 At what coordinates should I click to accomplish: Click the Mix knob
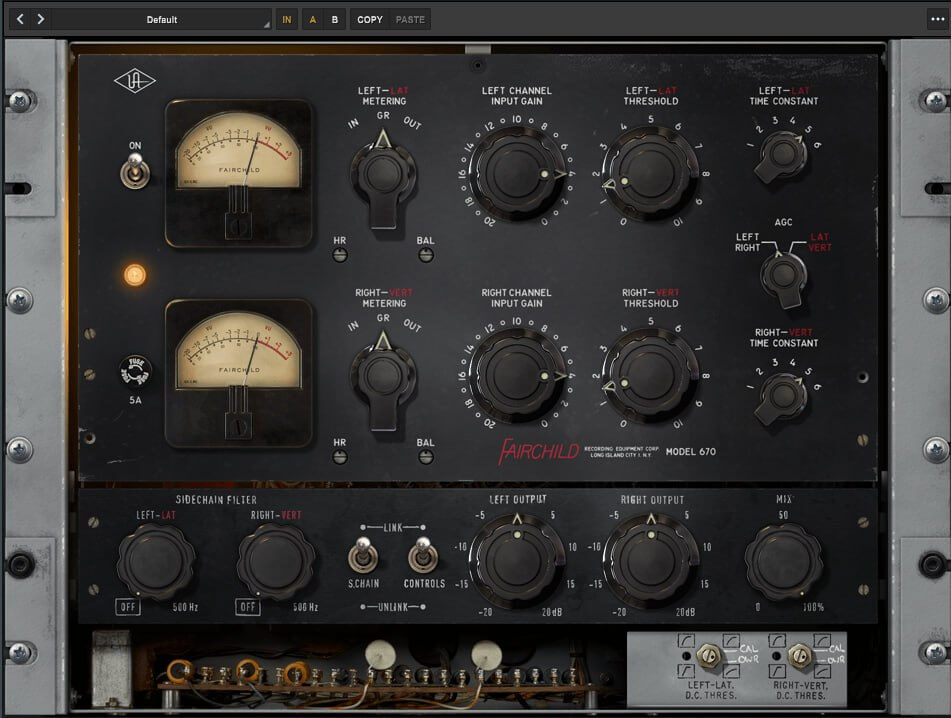[784, 560]
